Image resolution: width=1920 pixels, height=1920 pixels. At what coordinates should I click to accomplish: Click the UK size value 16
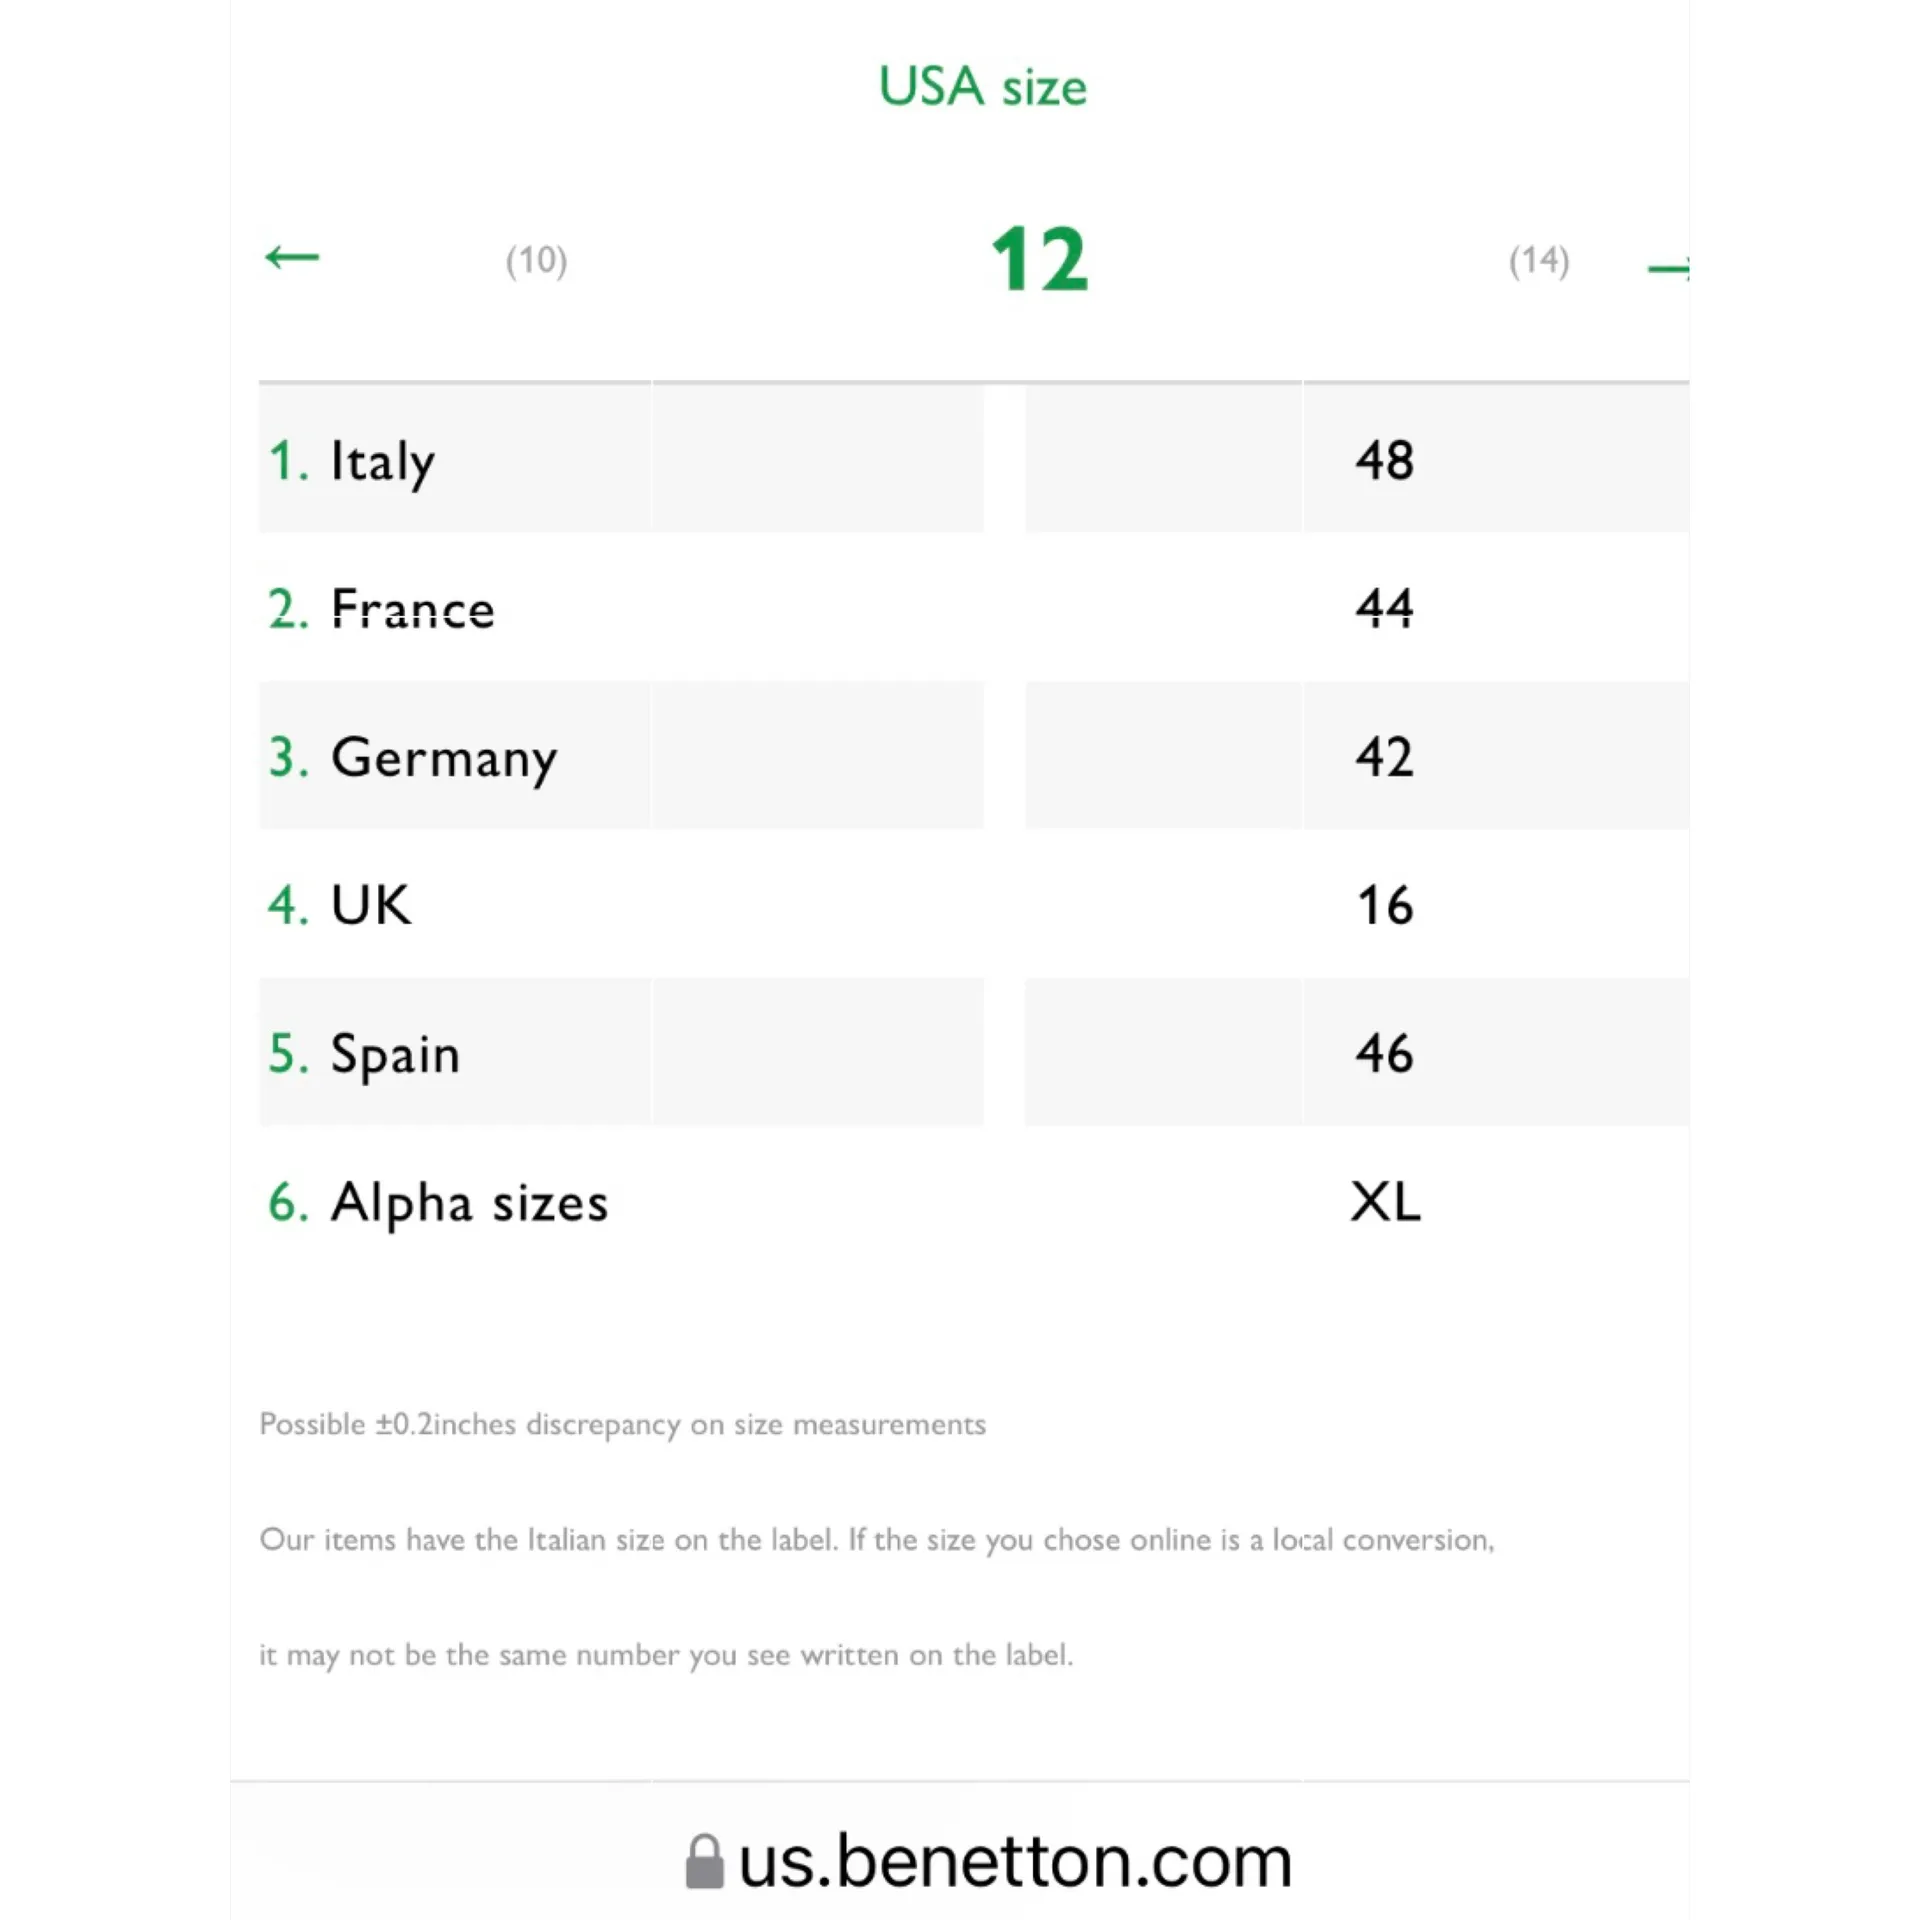(1385, 905)
